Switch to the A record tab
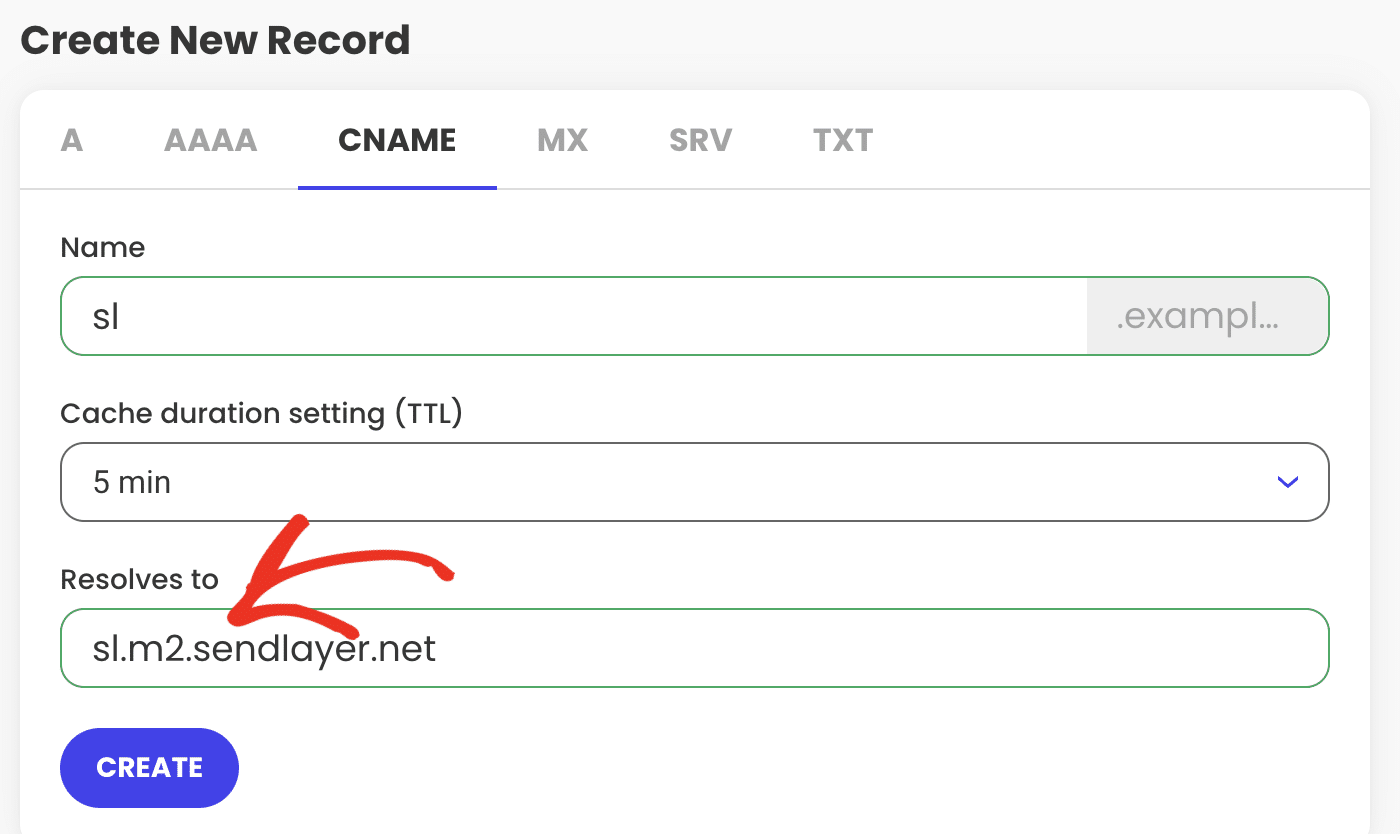Screen dimensions: 1400x834 point(71,141)
